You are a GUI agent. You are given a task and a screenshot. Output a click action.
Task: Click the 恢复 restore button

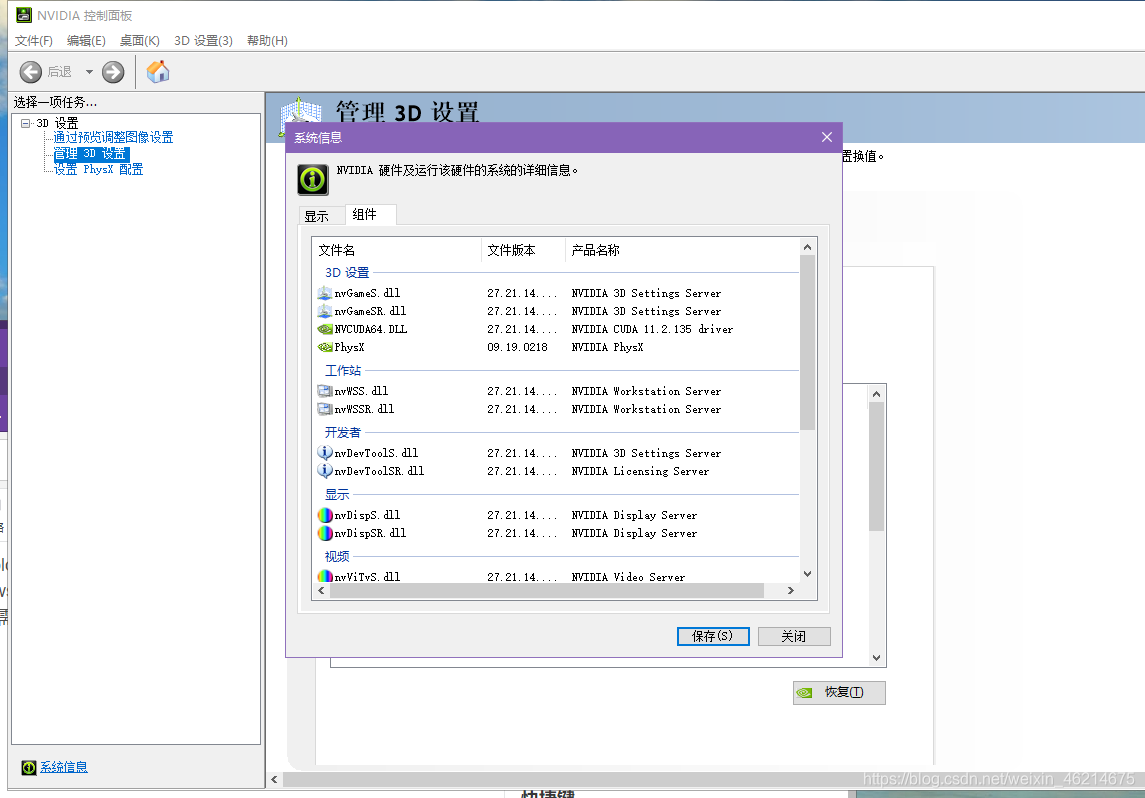838,692
